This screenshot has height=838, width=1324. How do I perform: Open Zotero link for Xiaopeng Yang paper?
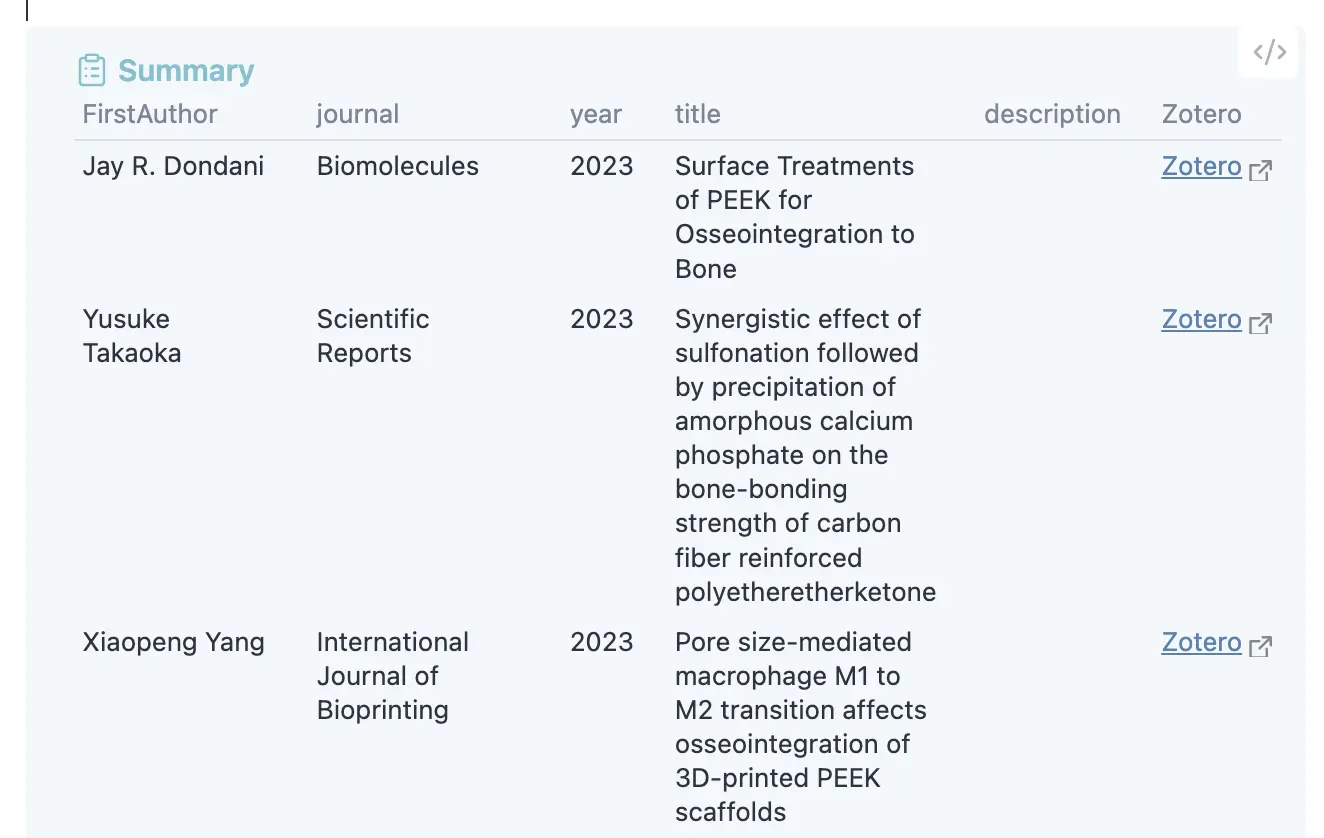point(1201,642)
